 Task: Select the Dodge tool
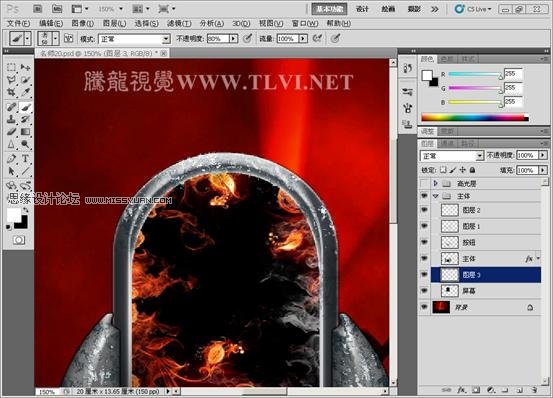(x=25, y=145)
